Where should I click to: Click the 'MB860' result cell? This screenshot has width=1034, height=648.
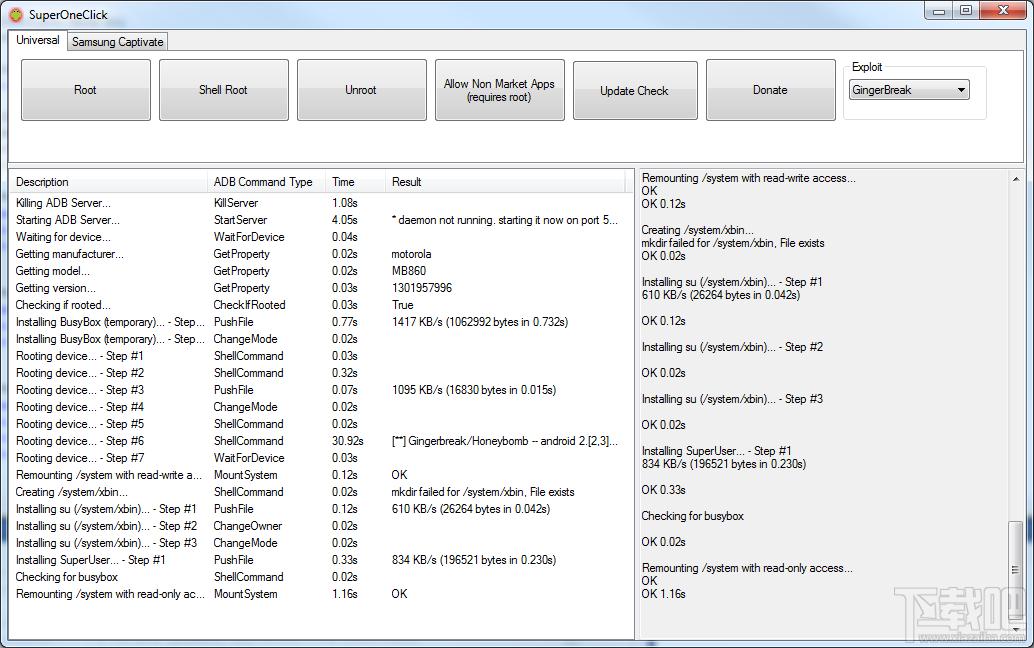(409, 271)
